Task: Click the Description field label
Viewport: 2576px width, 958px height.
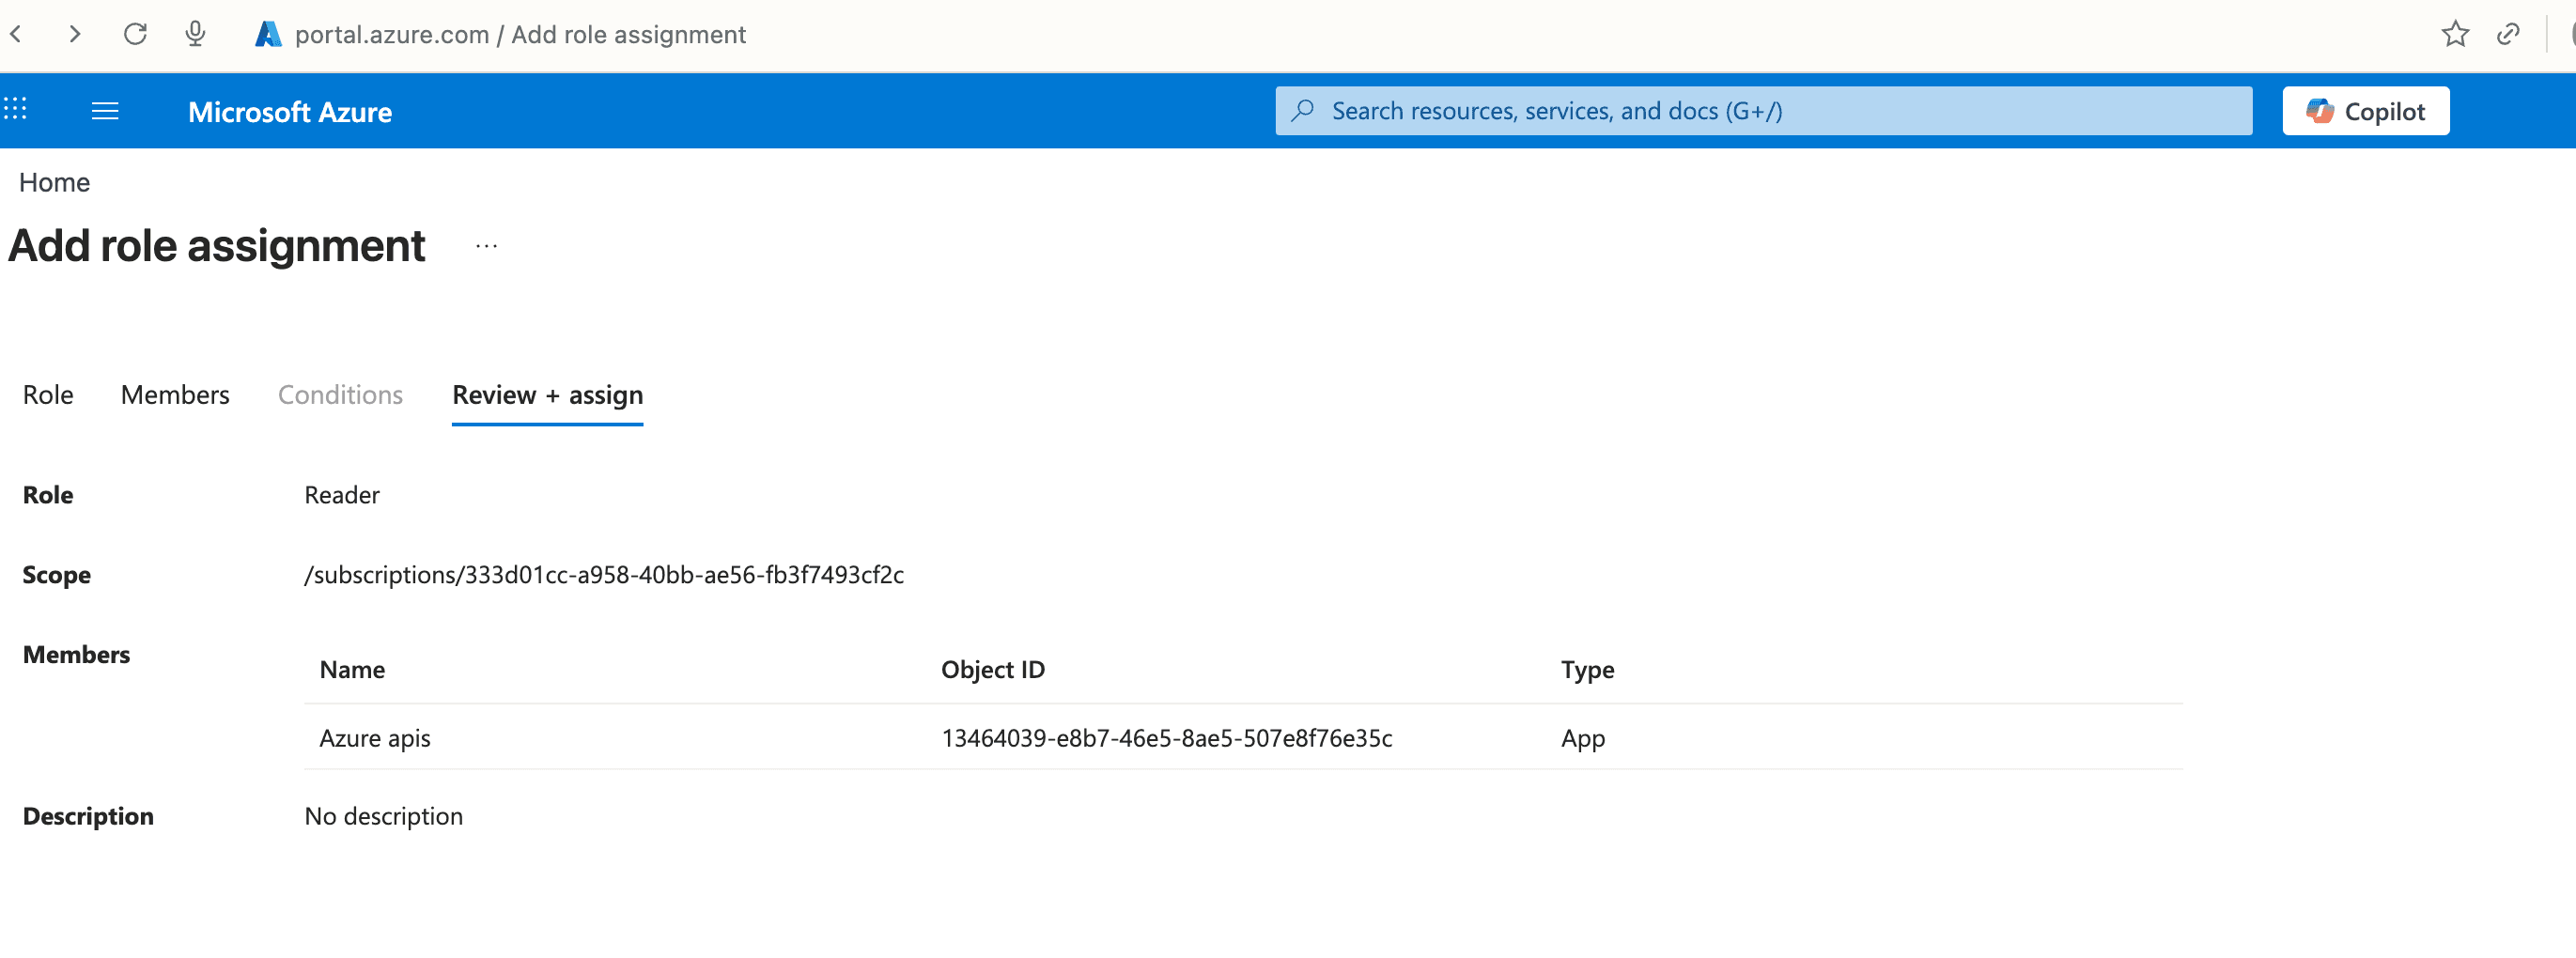Action: (x=89, y=816)
